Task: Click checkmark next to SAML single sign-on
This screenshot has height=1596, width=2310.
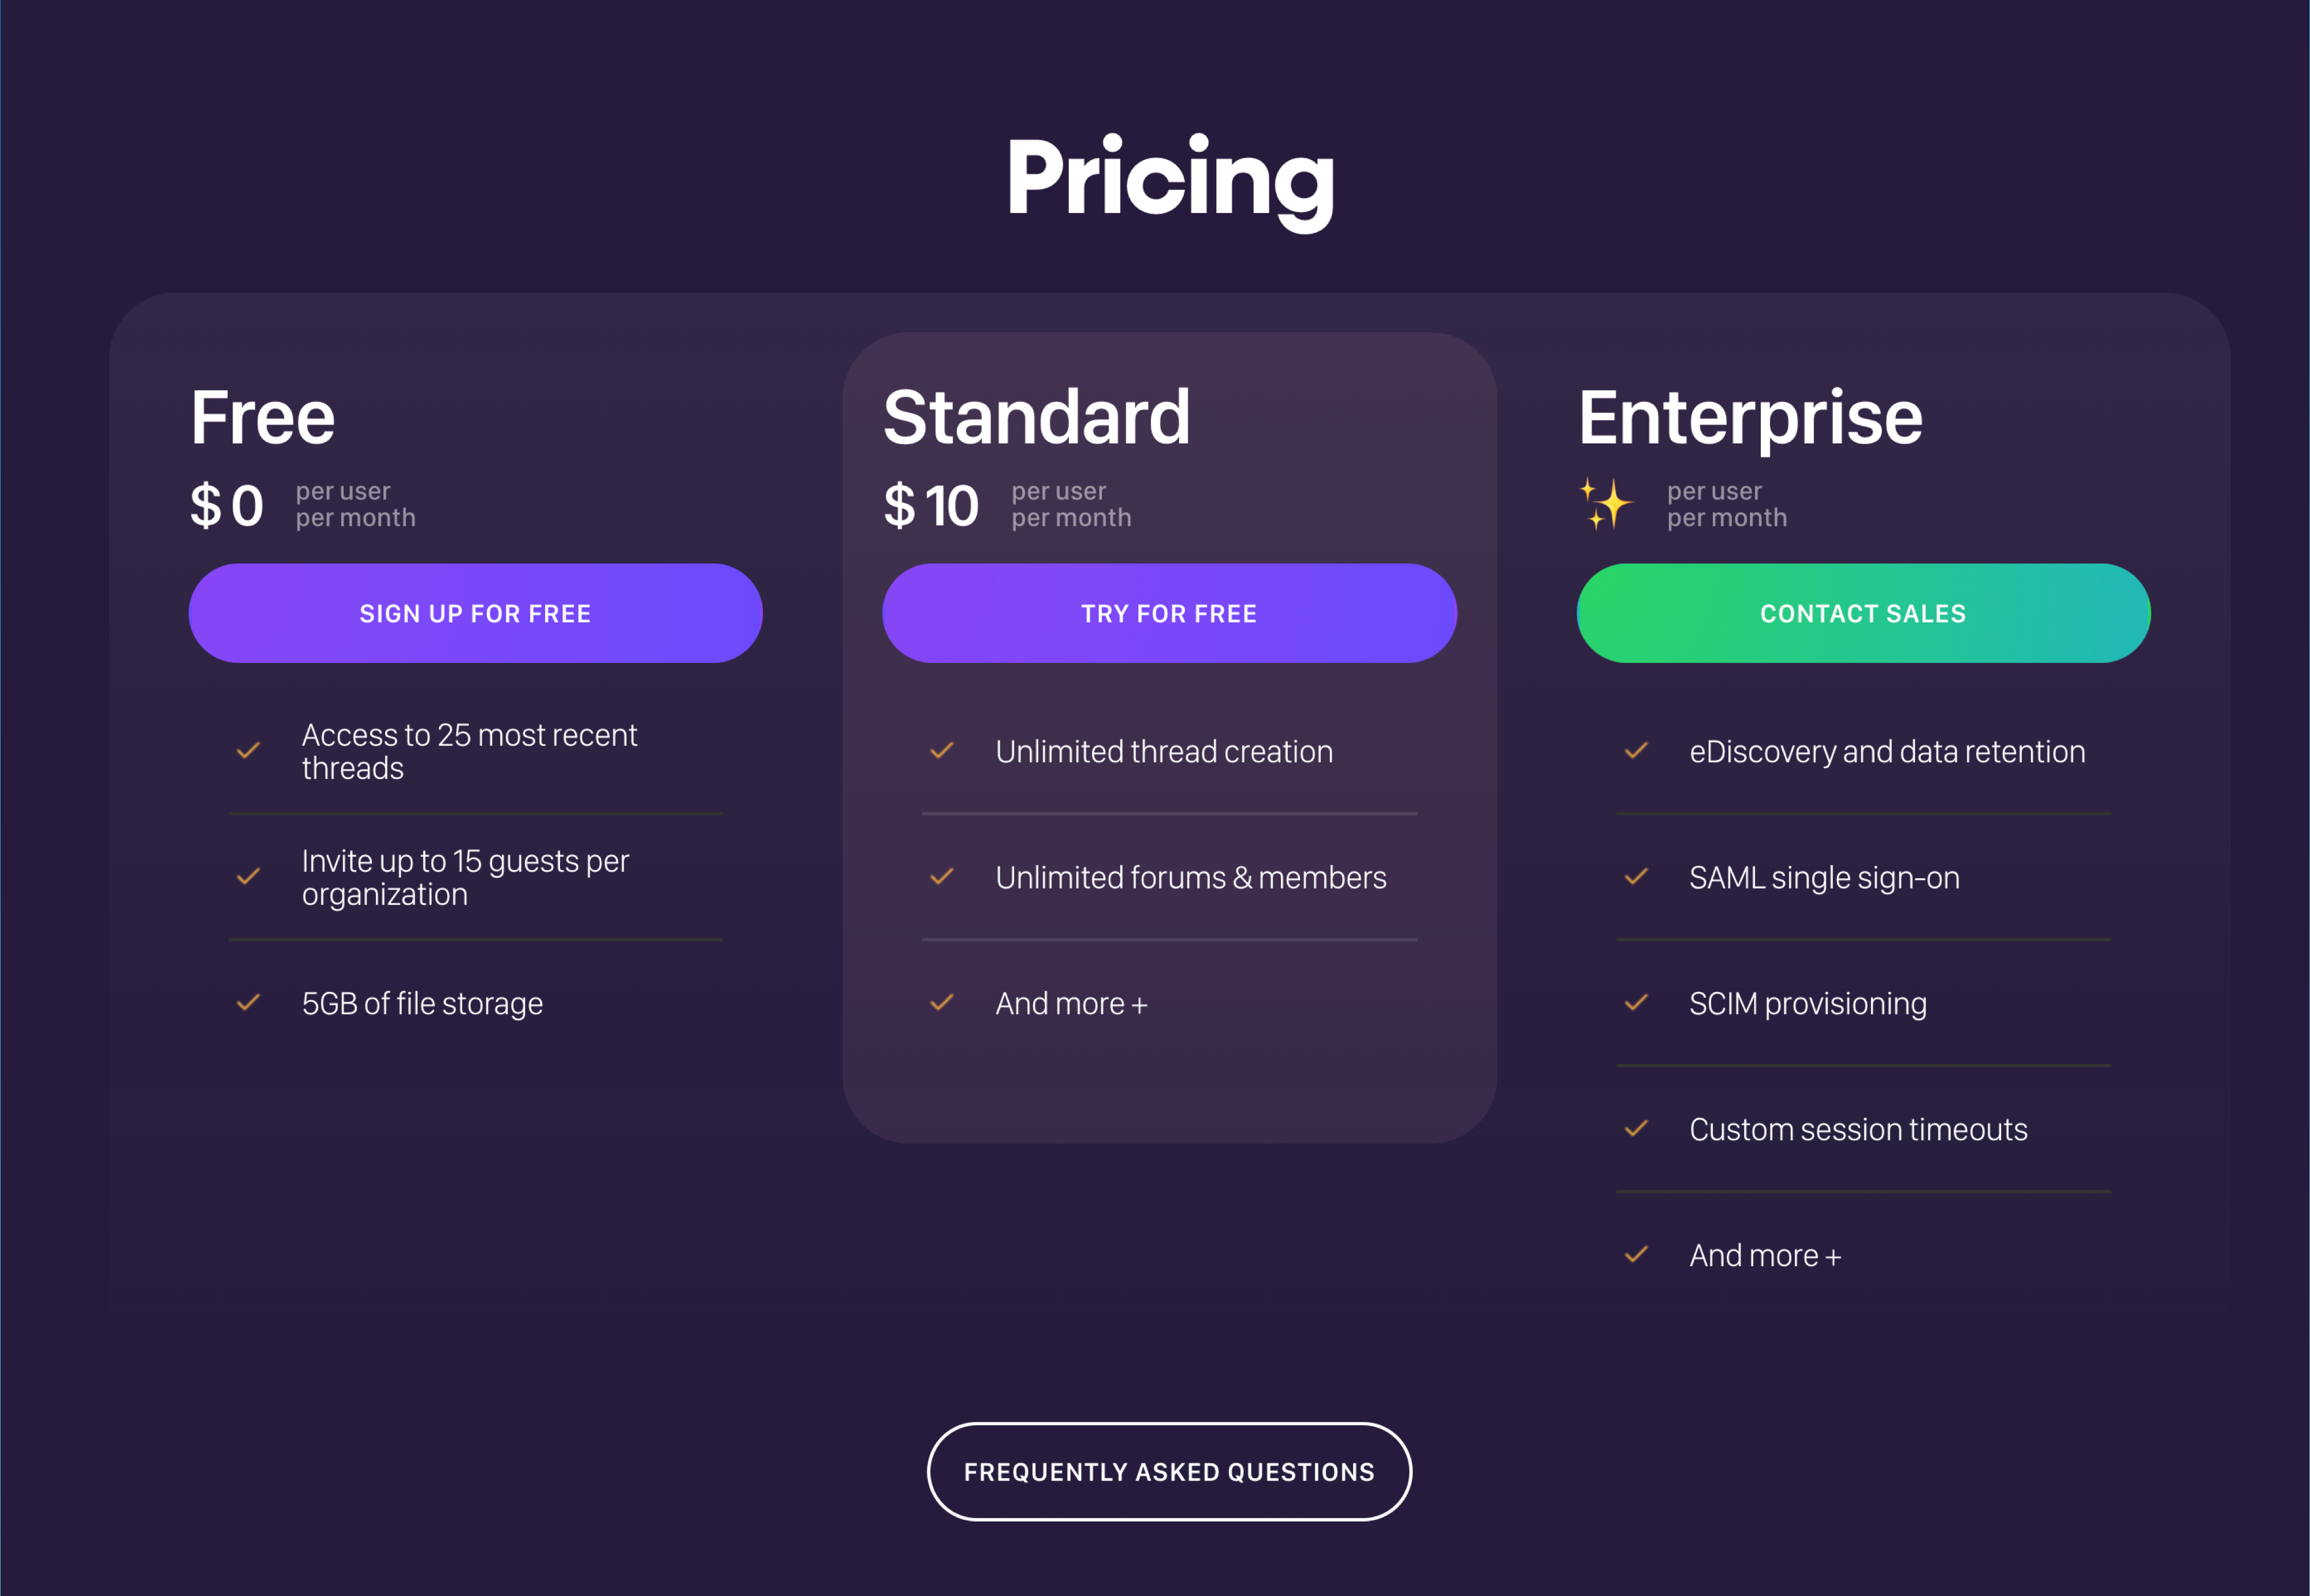Action: click(1636, 876)
